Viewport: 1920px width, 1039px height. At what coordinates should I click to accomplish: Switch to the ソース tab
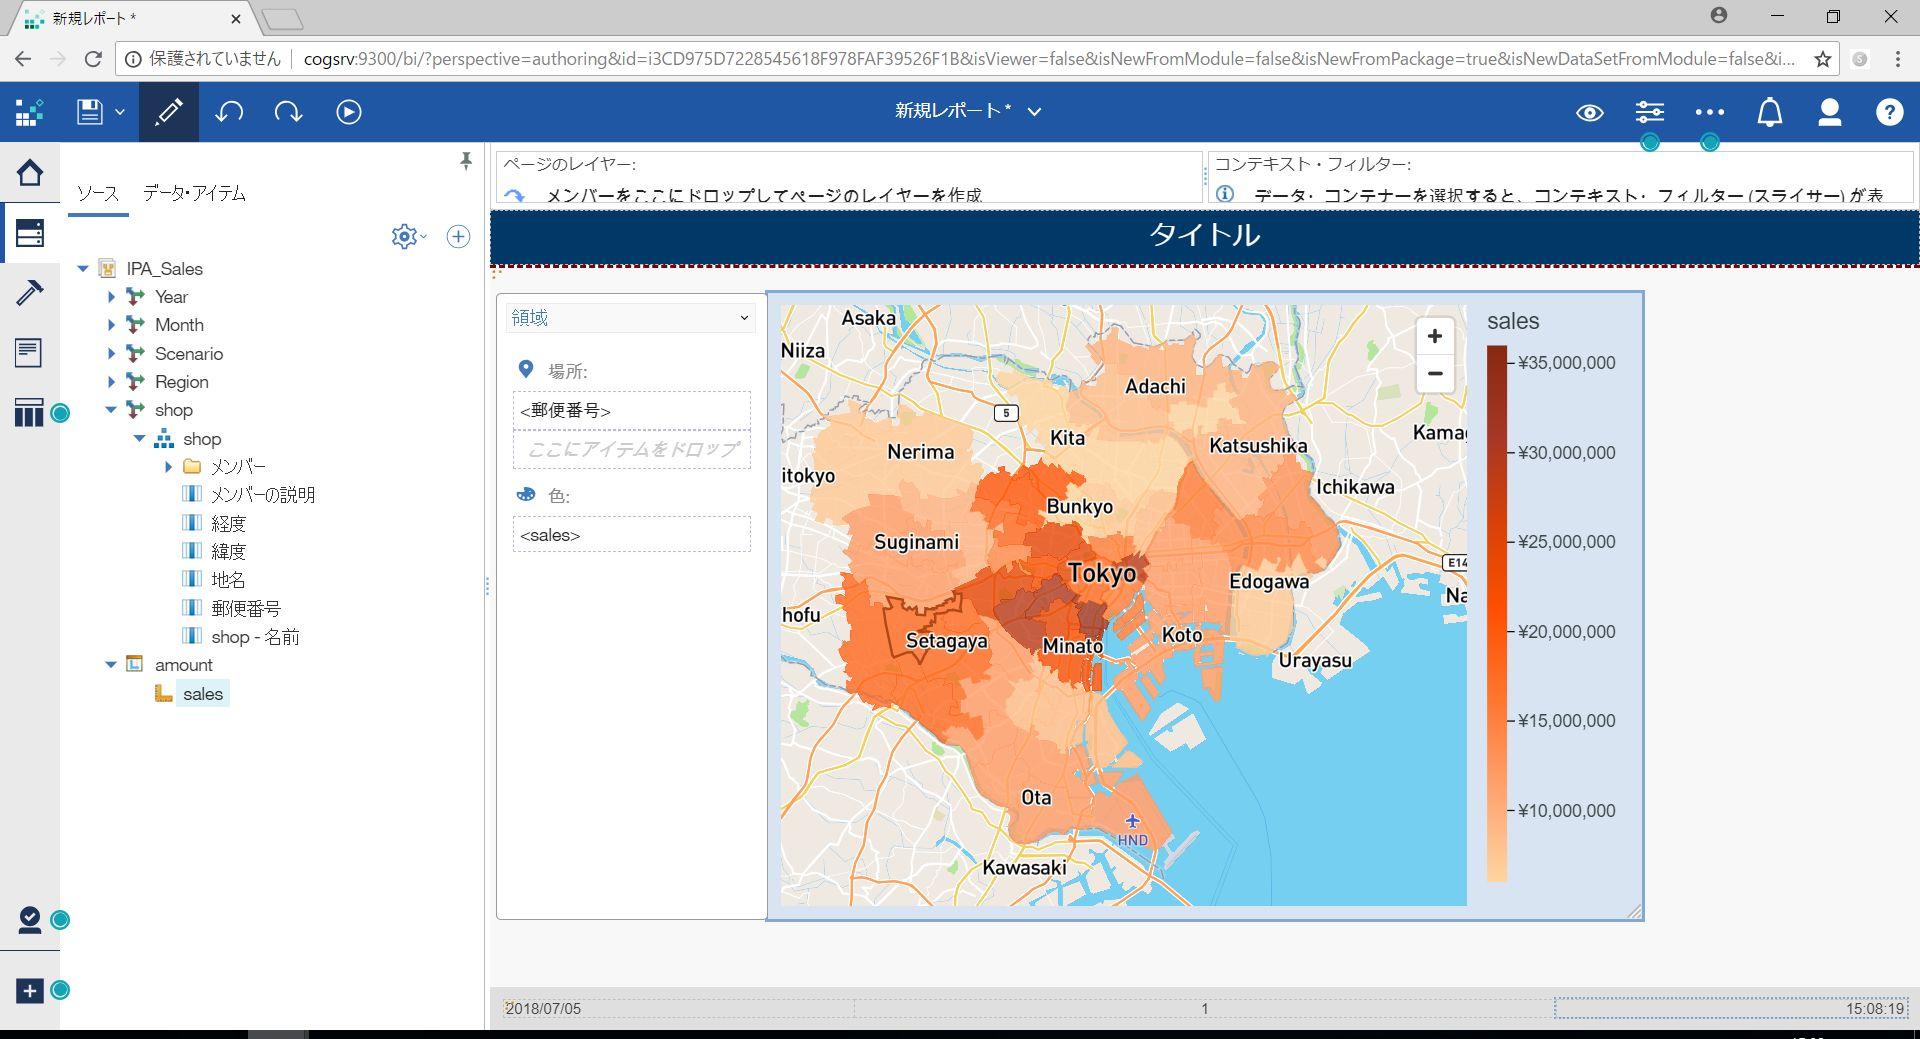[x=98, y=193]
